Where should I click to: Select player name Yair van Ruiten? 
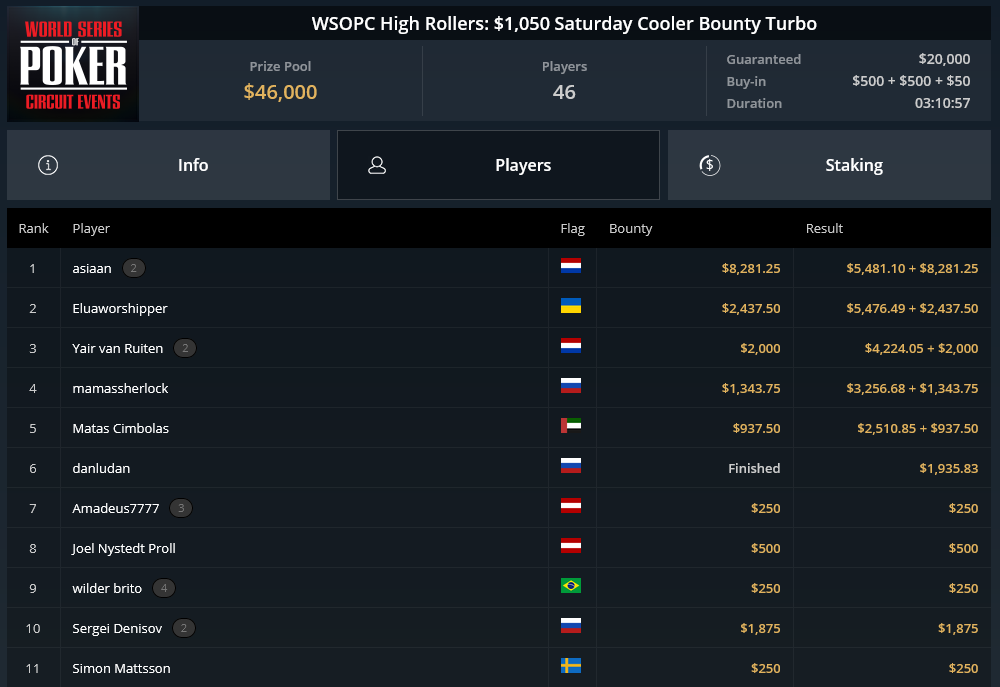[x=117, y=348]
